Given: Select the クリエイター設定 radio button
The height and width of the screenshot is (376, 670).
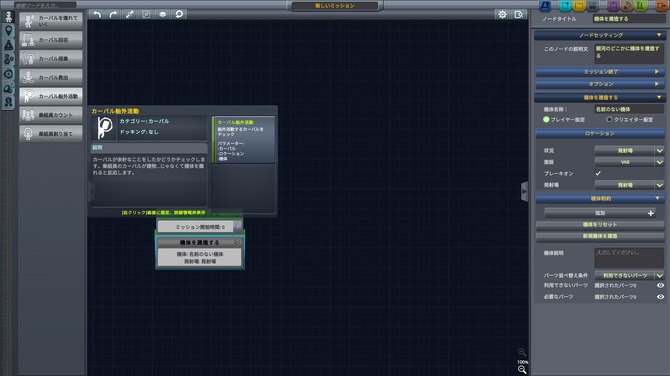Looking at the screenshot, I should coord(609,120).
